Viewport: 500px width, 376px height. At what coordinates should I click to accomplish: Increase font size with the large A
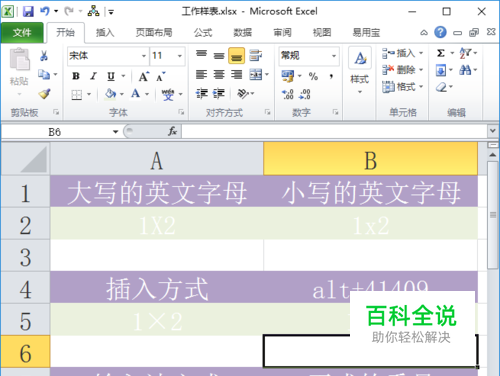click(x=144, y=77)
